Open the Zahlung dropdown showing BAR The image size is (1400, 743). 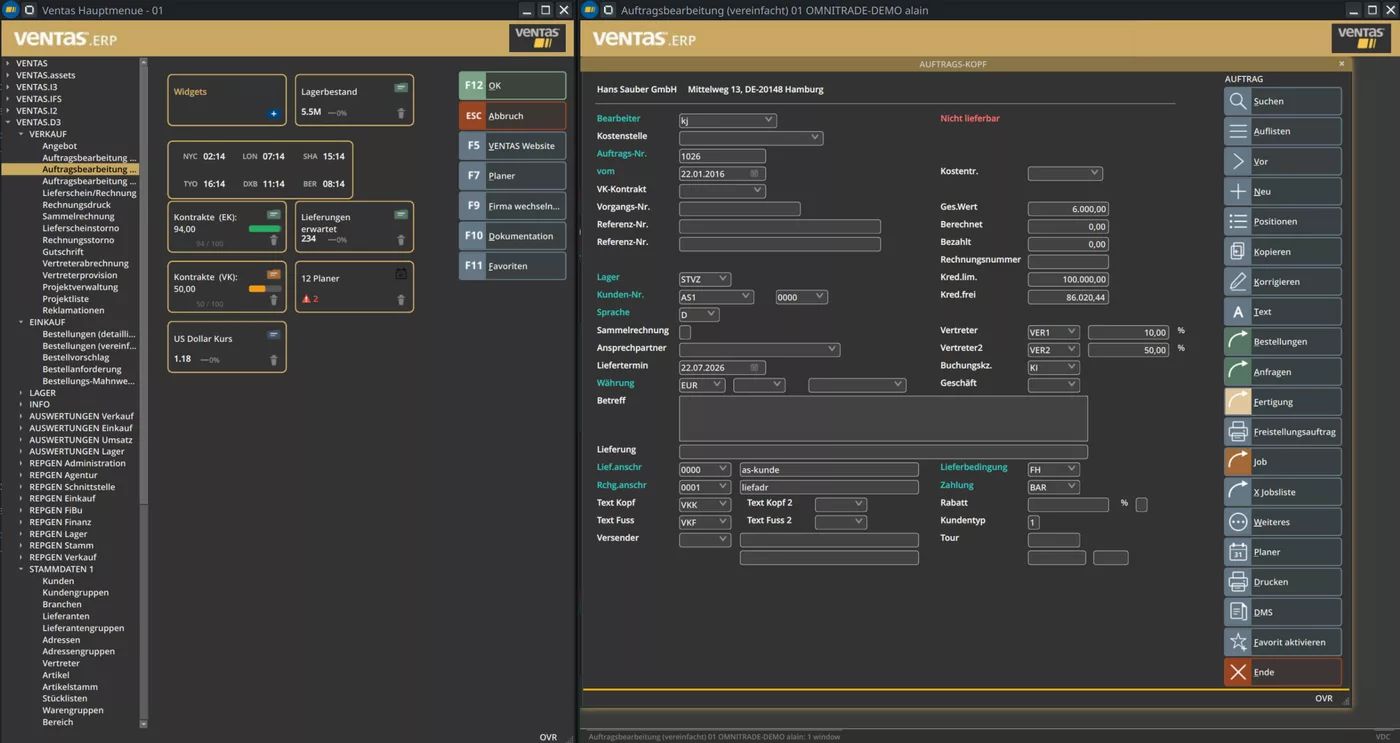pos(1053,487)
